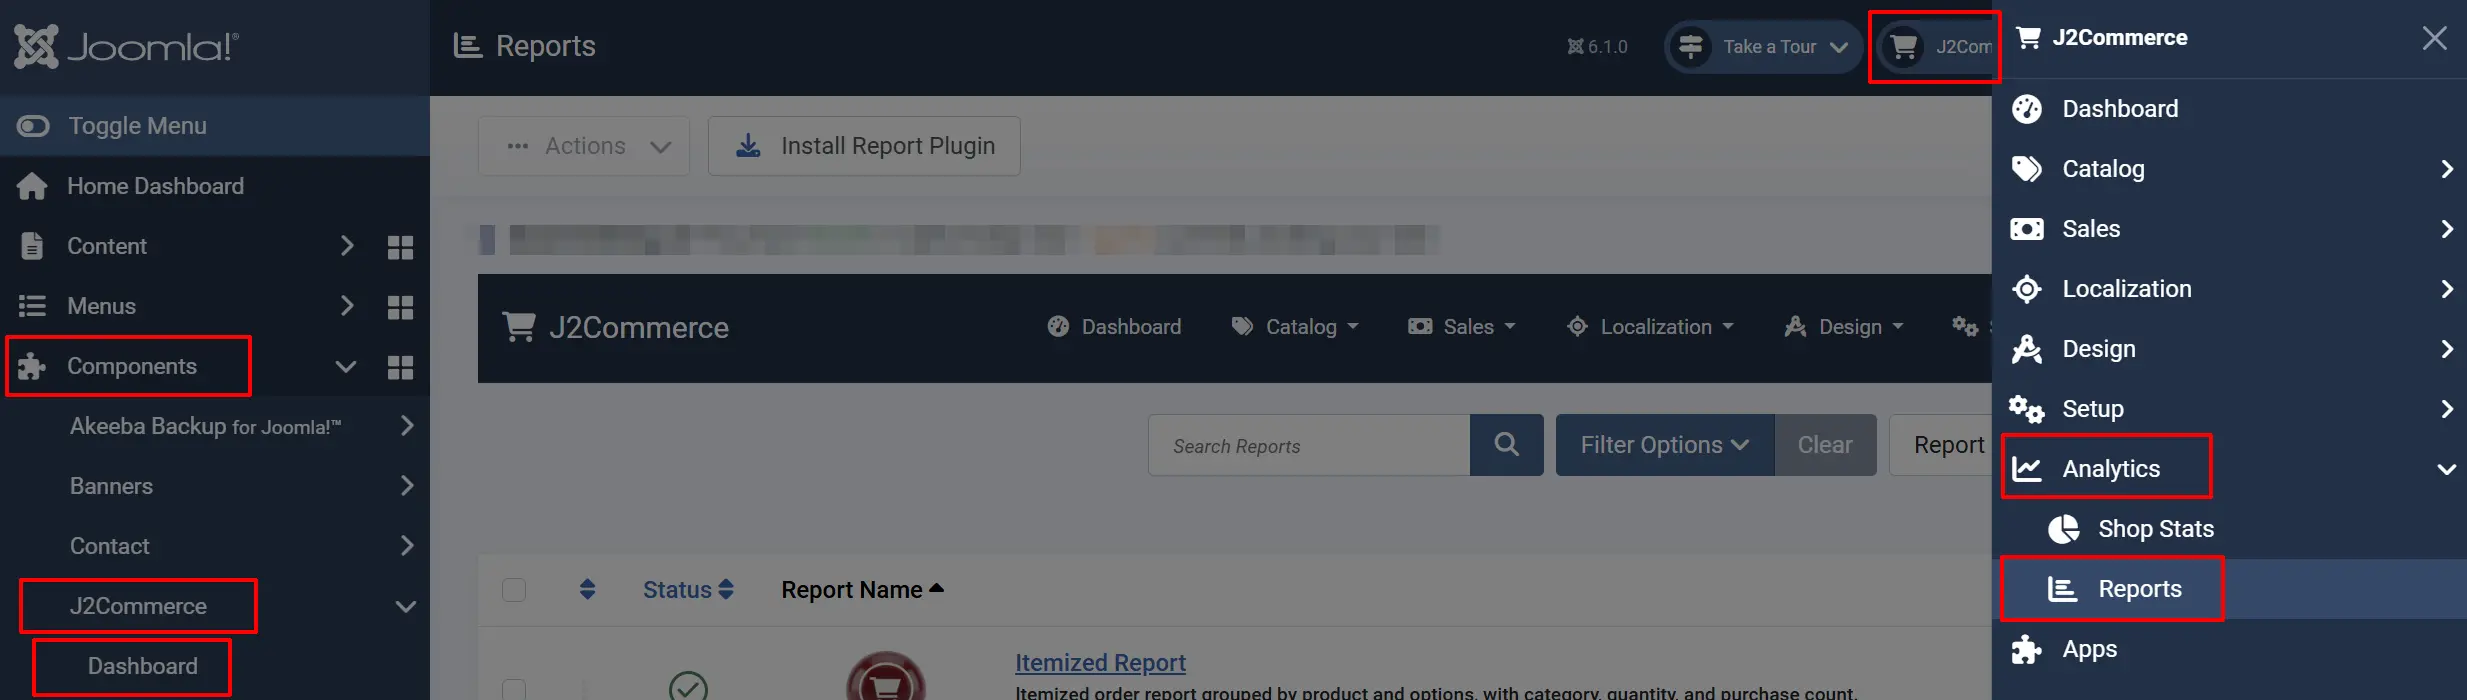Tick the select-all checkbox in table header
The image size is (2467, 700).
coord(514,590)
